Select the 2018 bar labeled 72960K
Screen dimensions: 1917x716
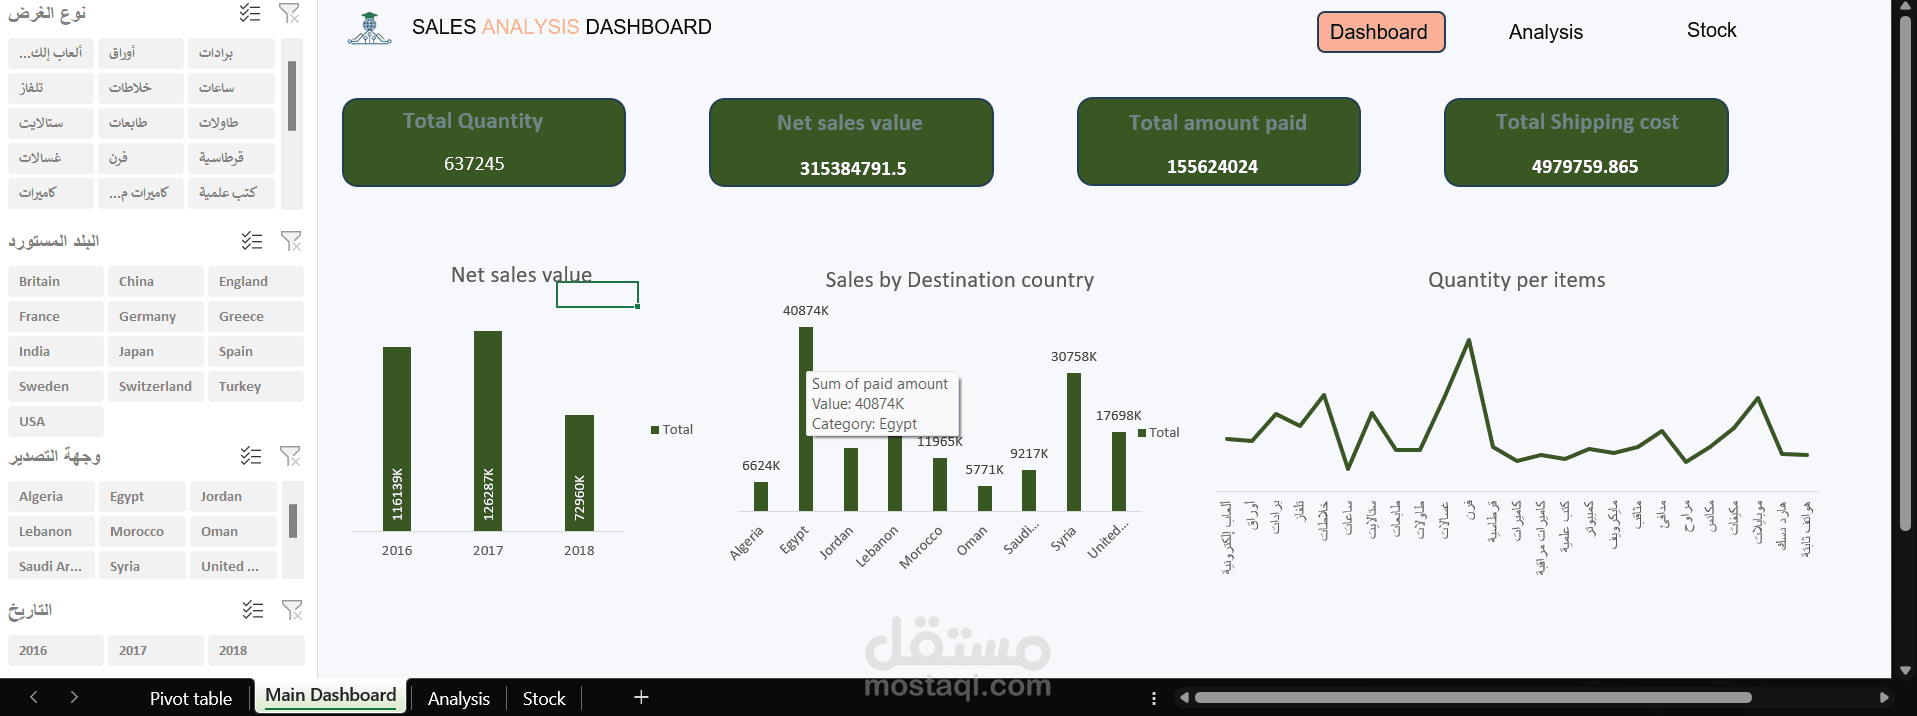[x=579, y=473]
